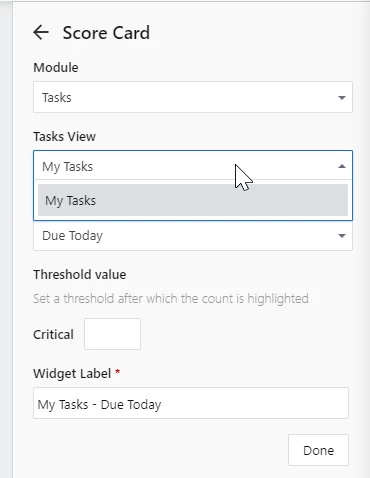Click inside Widget Label text field

pos(191,403)
